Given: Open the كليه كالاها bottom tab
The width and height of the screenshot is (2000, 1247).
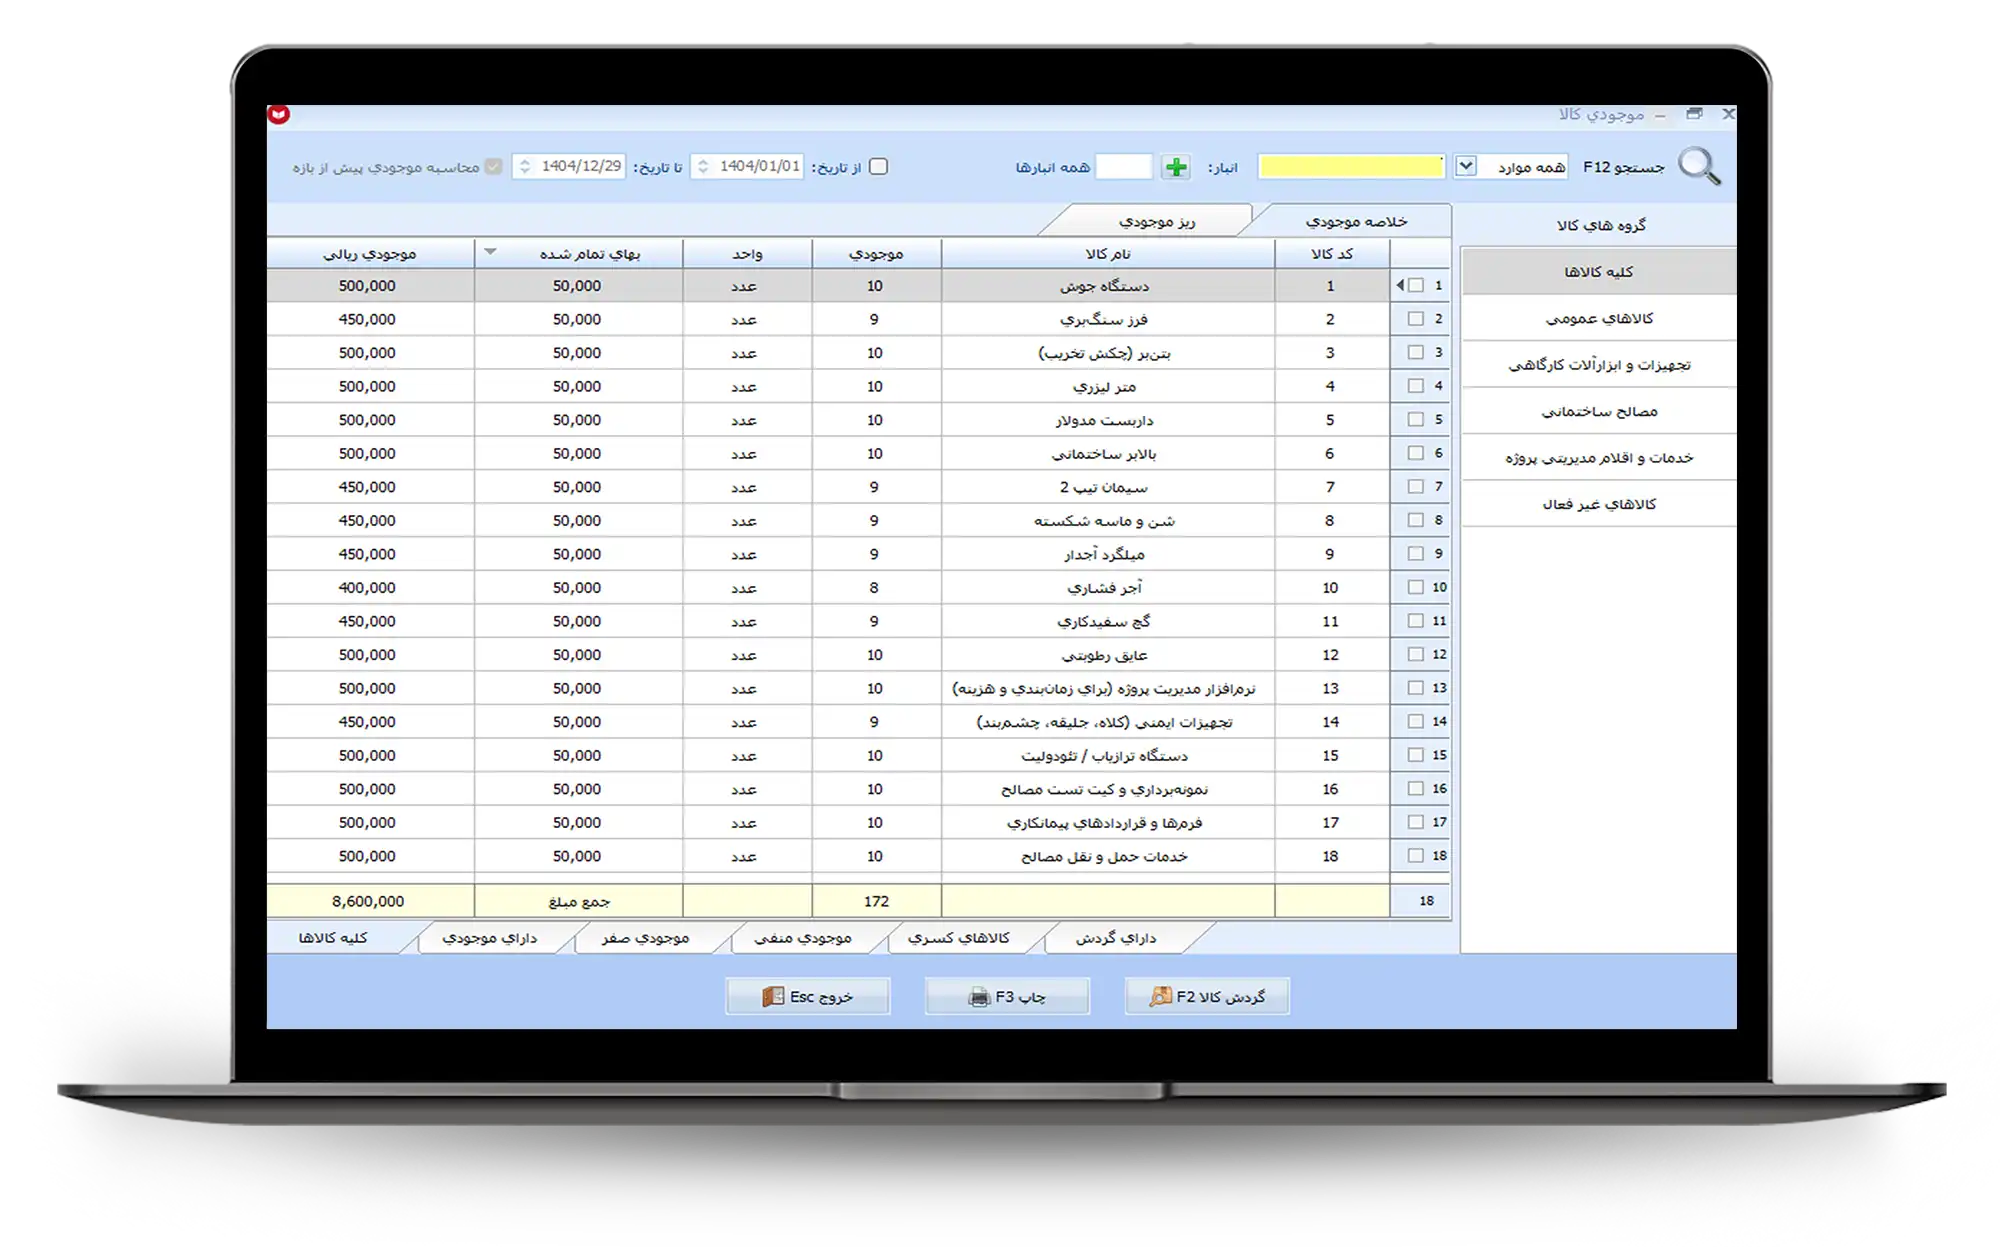Looking at the screenshot, I should [333, 938].
